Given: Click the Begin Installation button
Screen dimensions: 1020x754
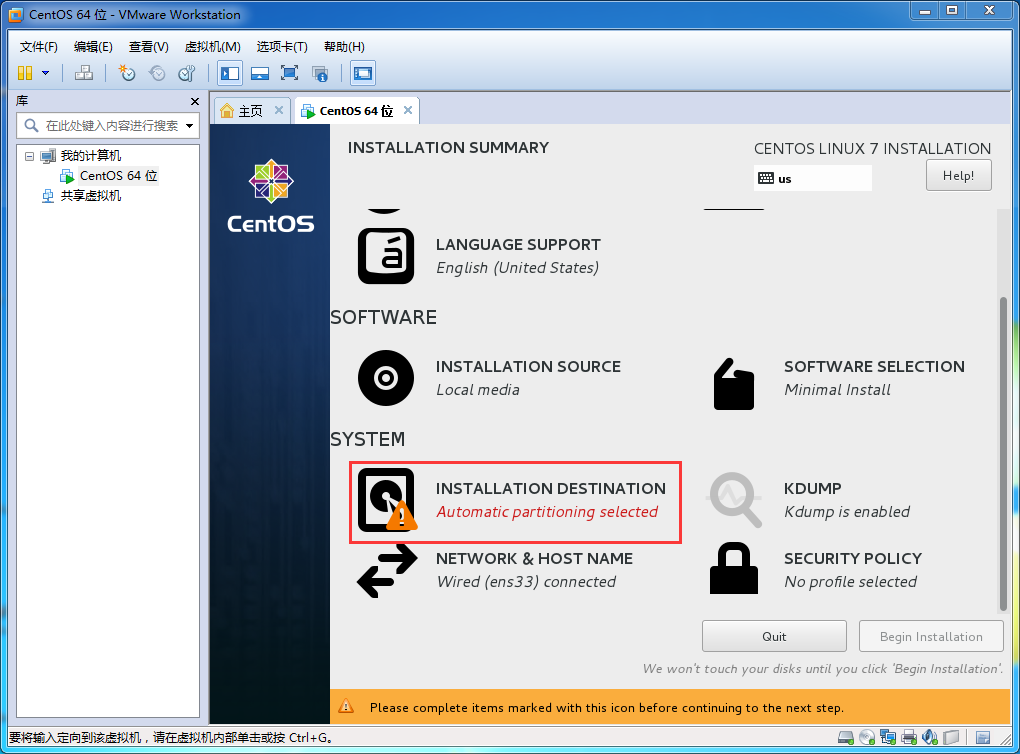Looking at the screenshot, I should [931, 636].
